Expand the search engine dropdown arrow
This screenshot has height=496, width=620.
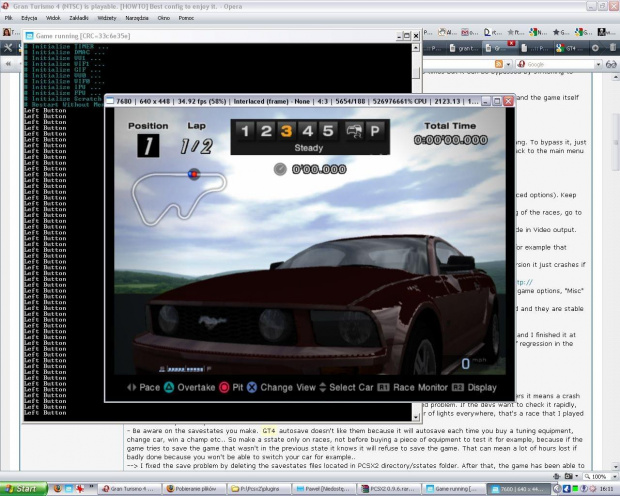tap(598, 64)
